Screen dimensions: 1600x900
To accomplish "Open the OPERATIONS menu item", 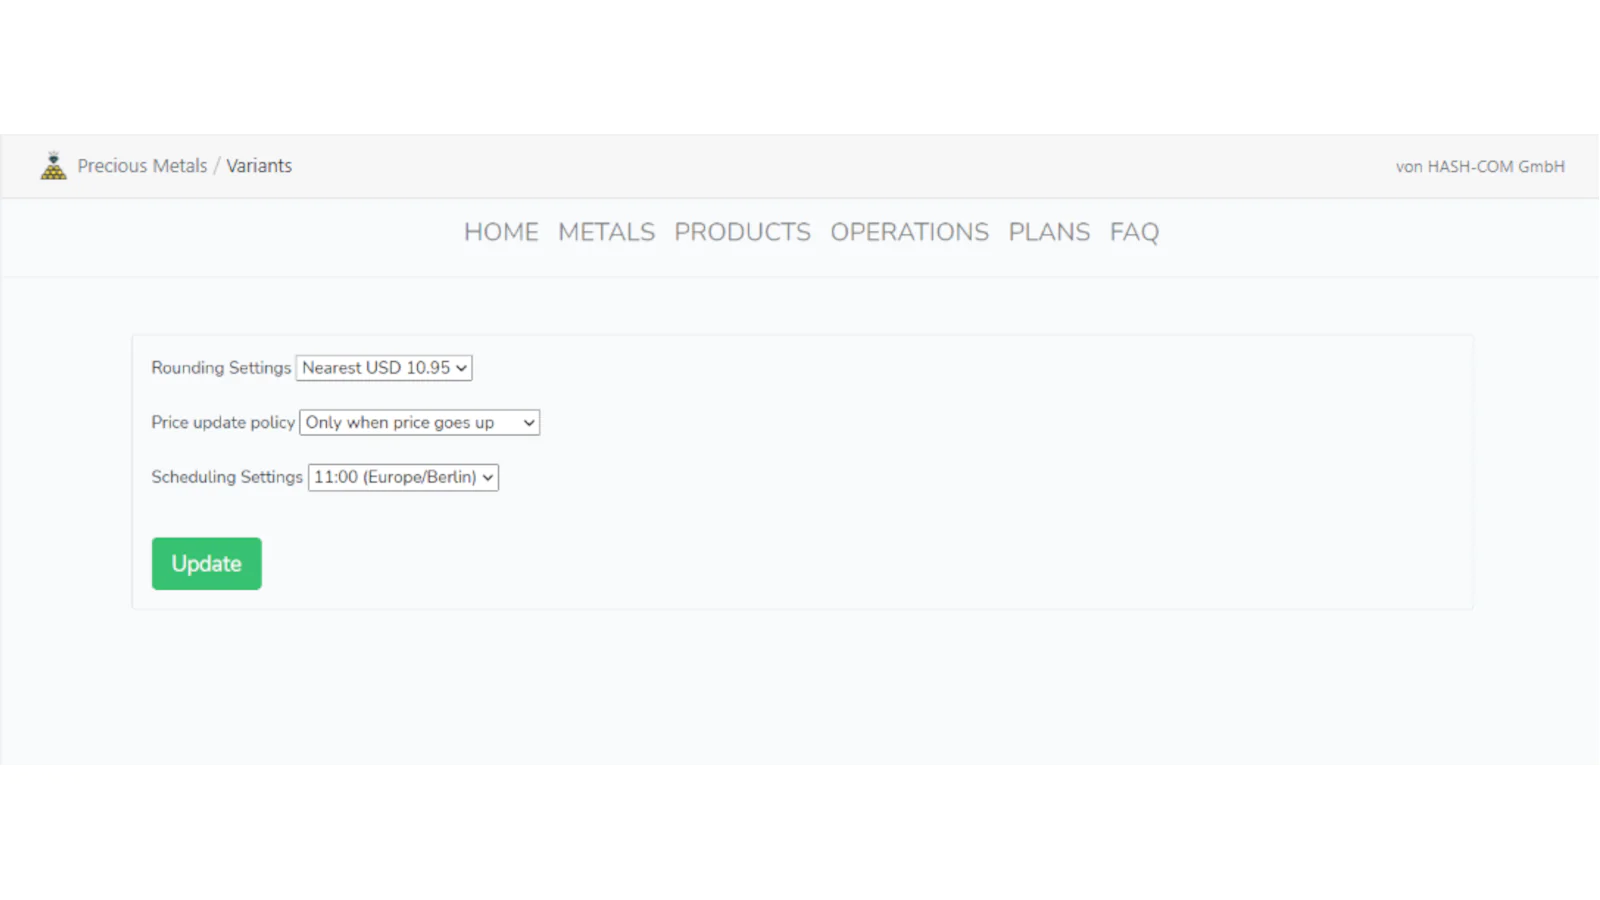I will (x=909, y=232).
